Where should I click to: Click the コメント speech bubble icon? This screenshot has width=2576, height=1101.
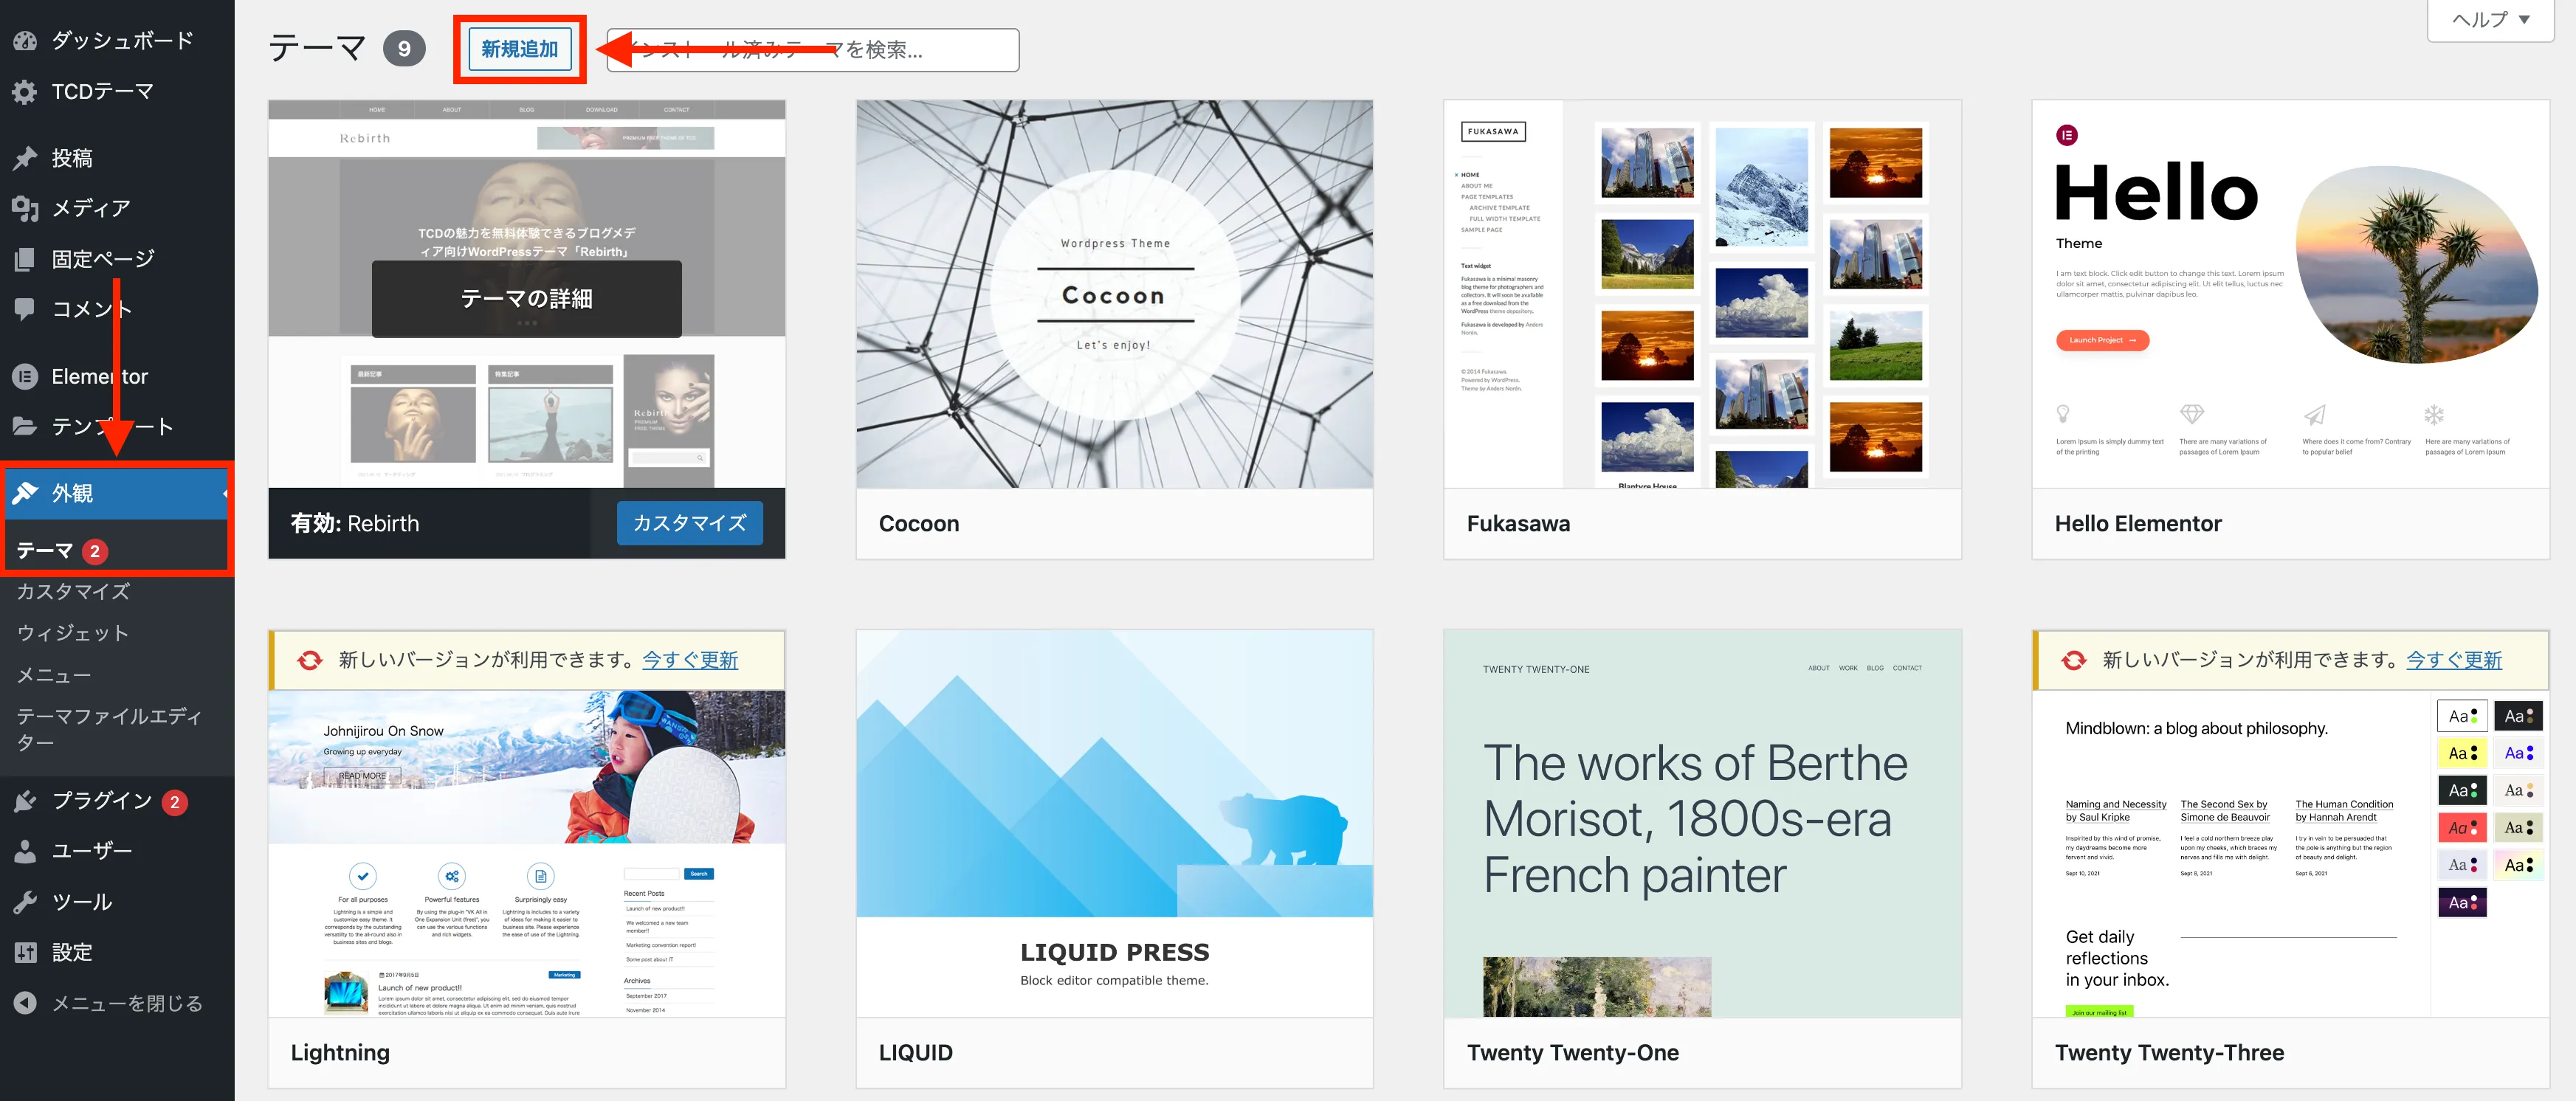(x=25, y=309)
